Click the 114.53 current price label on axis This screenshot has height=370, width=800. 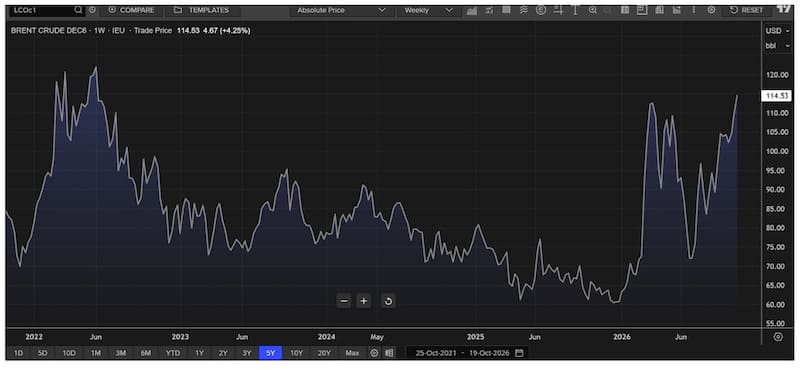click(x=777, y=96)
